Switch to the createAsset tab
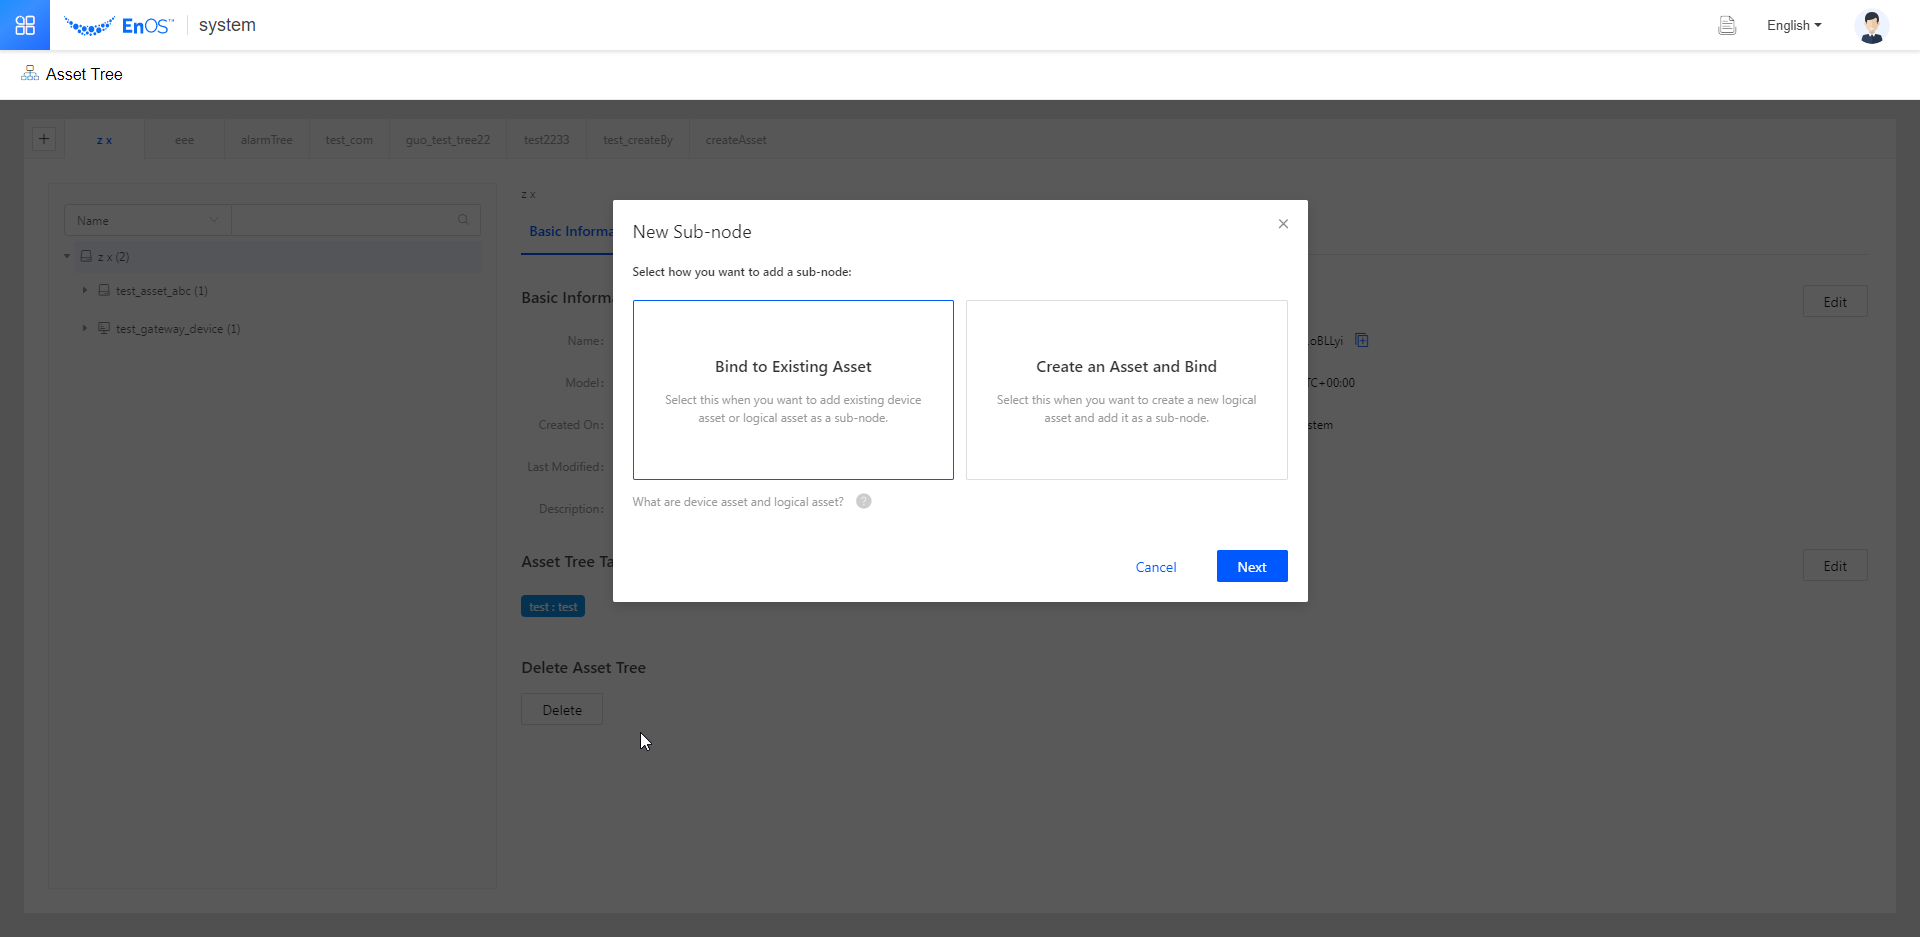 [736, 140]
